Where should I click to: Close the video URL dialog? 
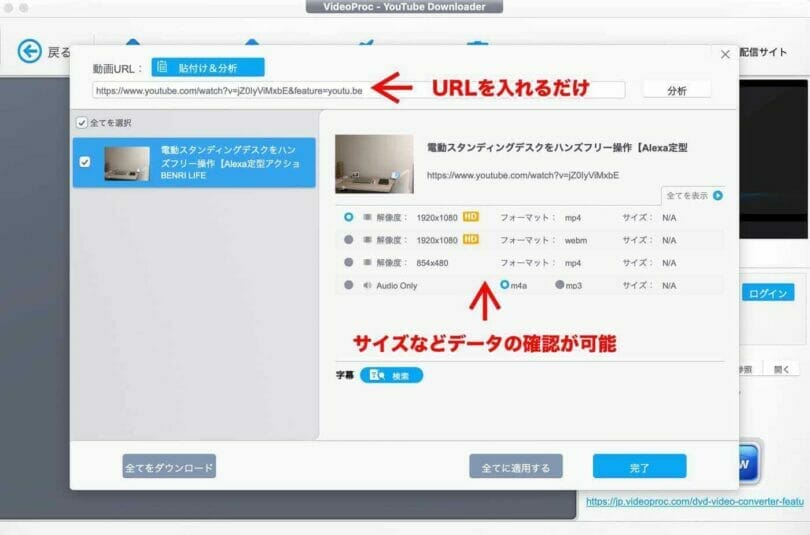(x=725, y=54)
